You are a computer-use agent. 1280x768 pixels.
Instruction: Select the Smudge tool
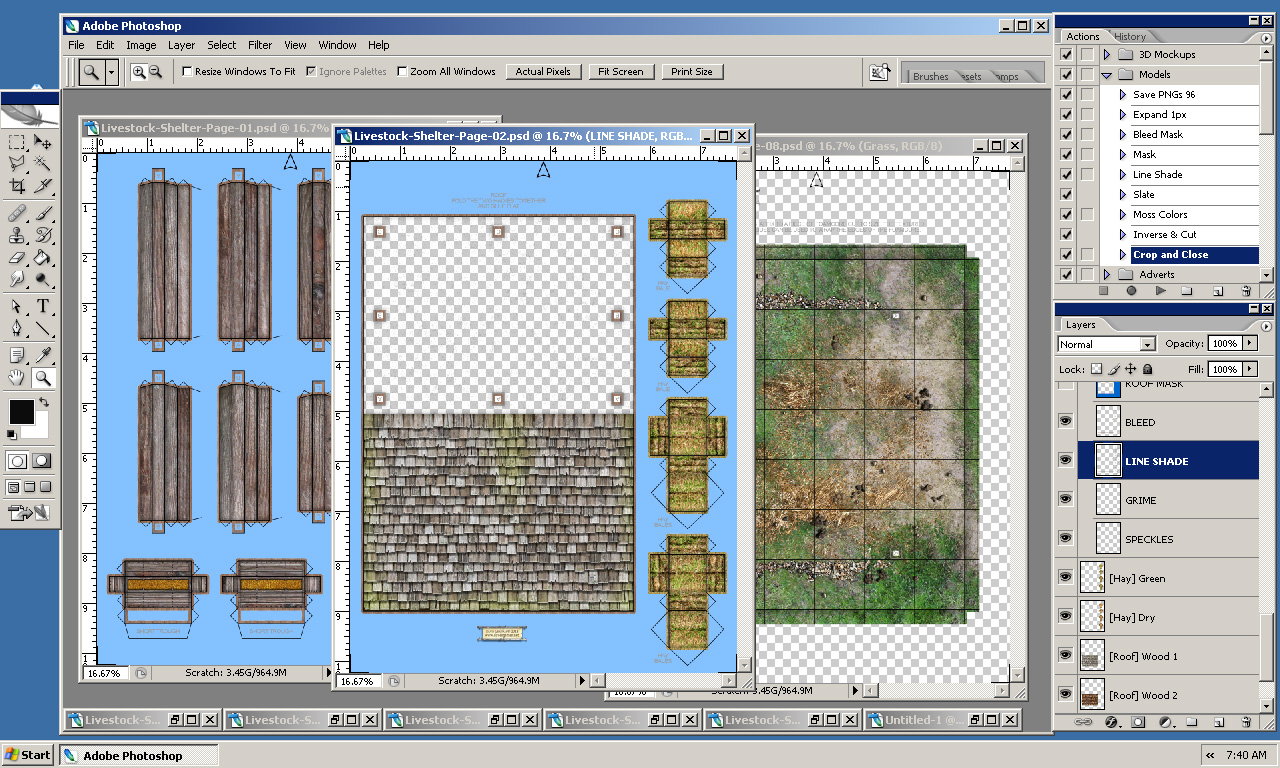(17, 279)
